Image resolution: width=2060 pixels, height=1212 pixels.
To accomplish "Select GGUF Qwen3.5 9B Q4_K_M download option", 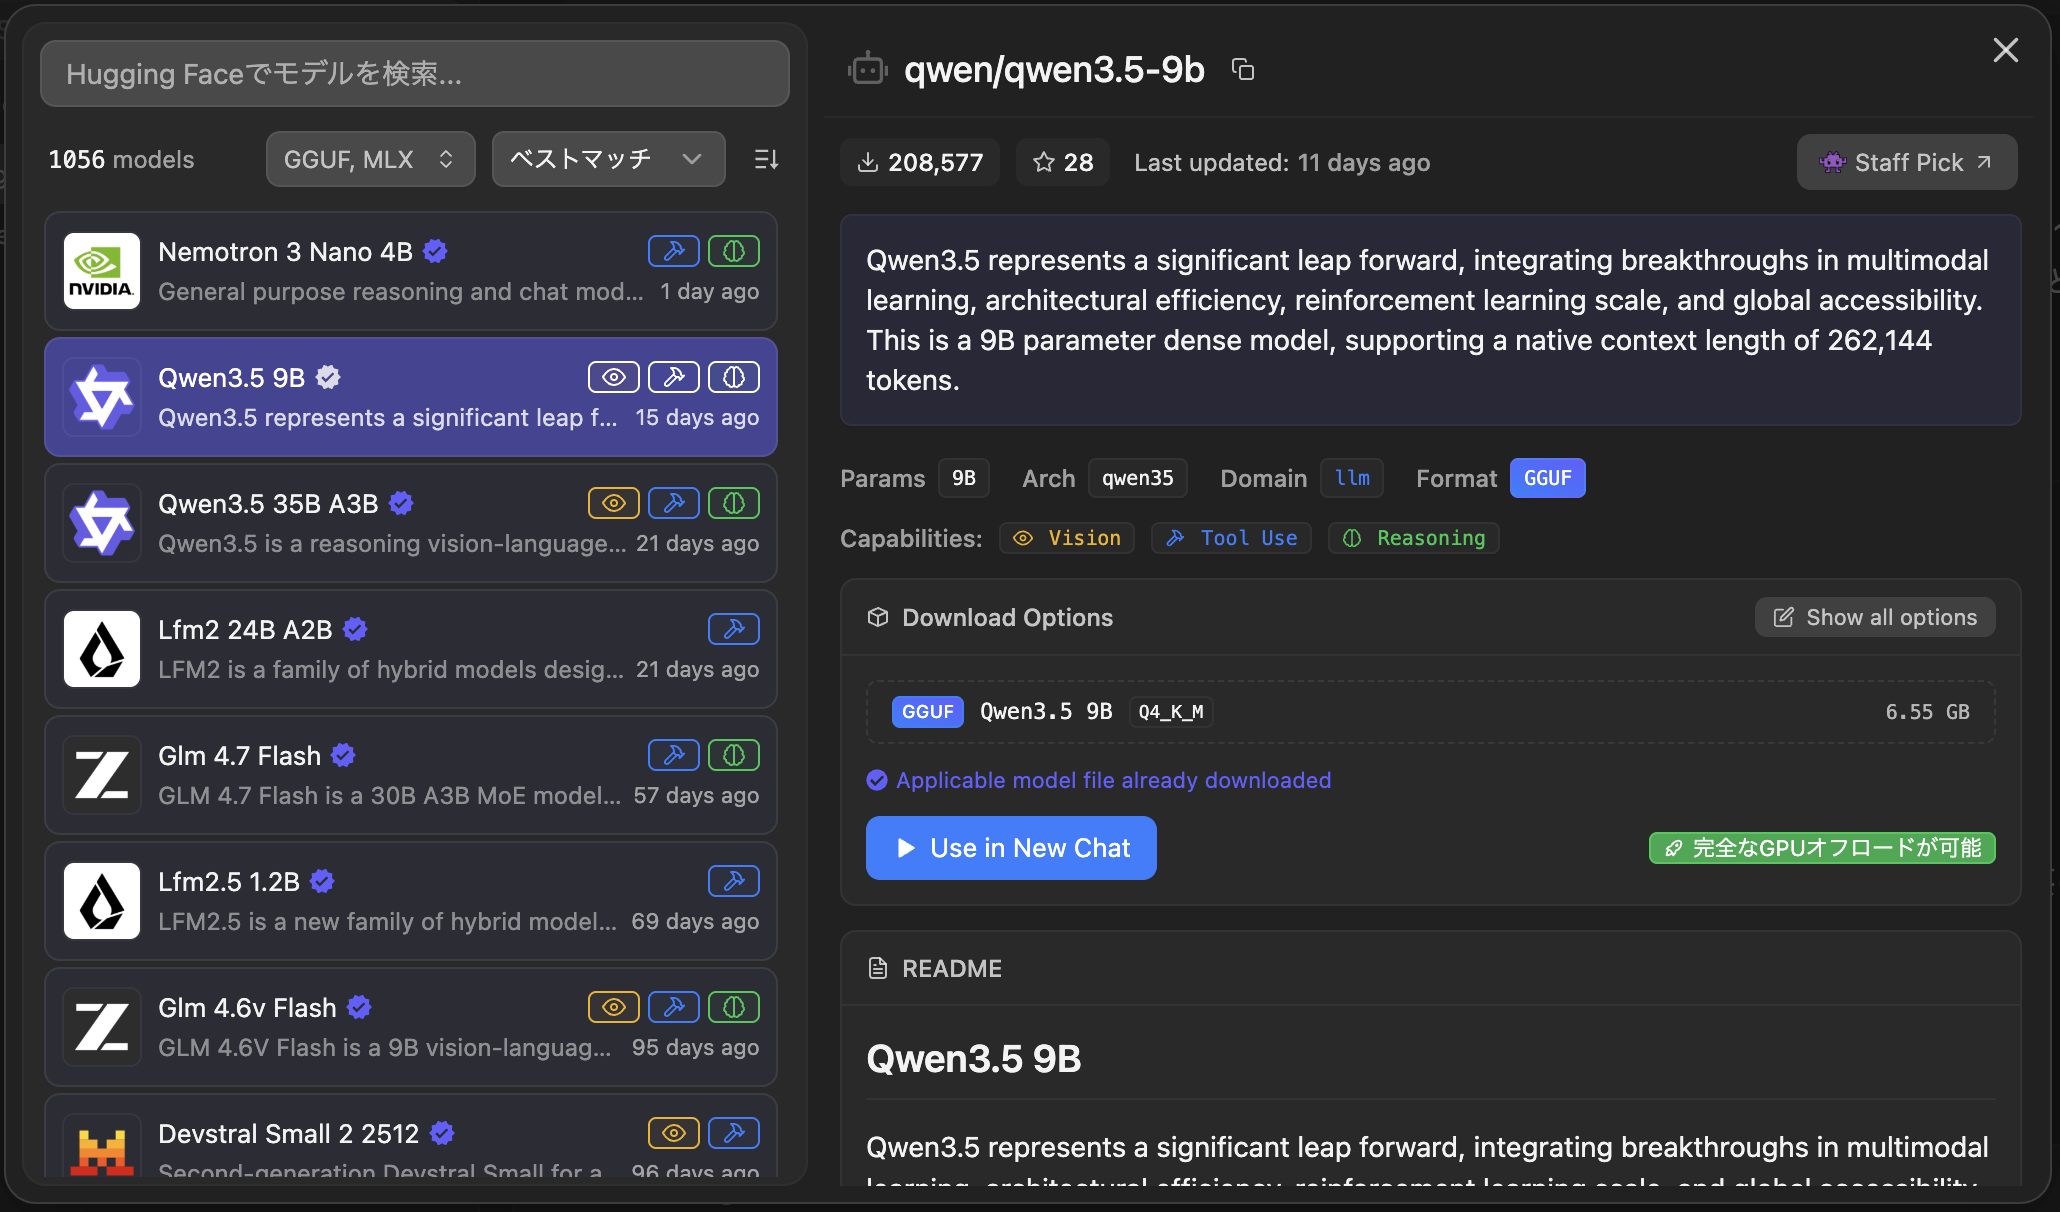I will tap(1430, 712).
